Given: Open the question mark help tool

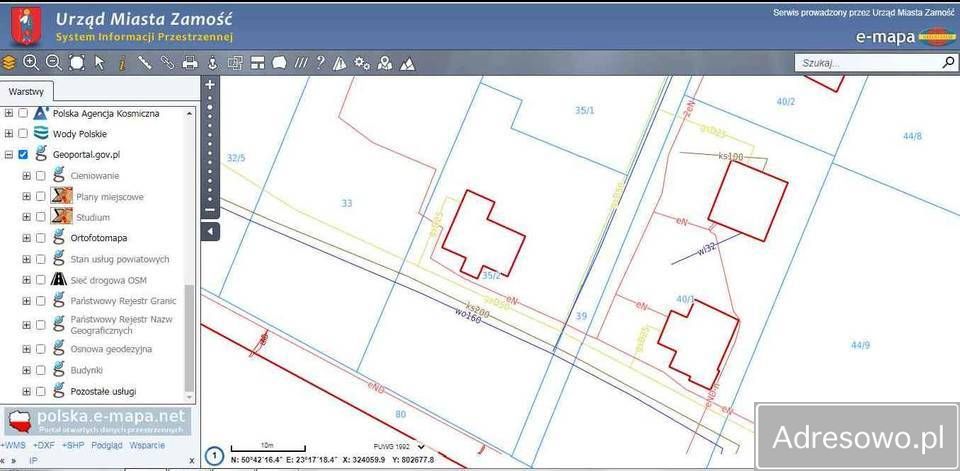Looking at the screenshot, I should pos(320,62).
